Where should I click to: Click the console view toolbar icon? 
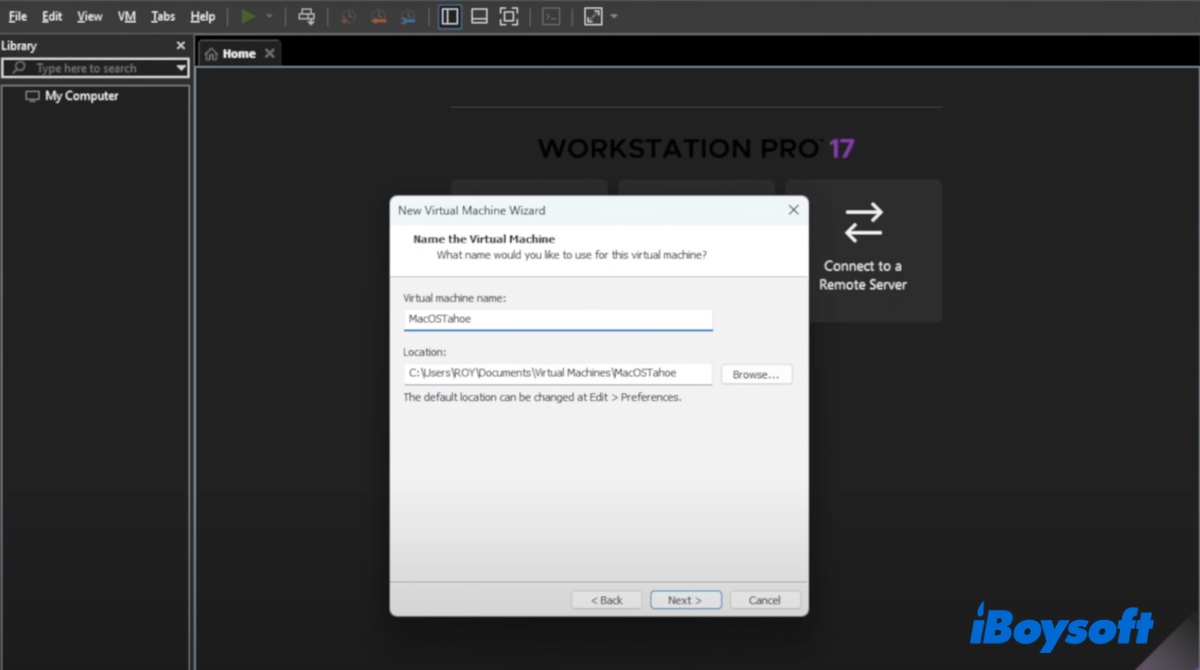[551, 17]
